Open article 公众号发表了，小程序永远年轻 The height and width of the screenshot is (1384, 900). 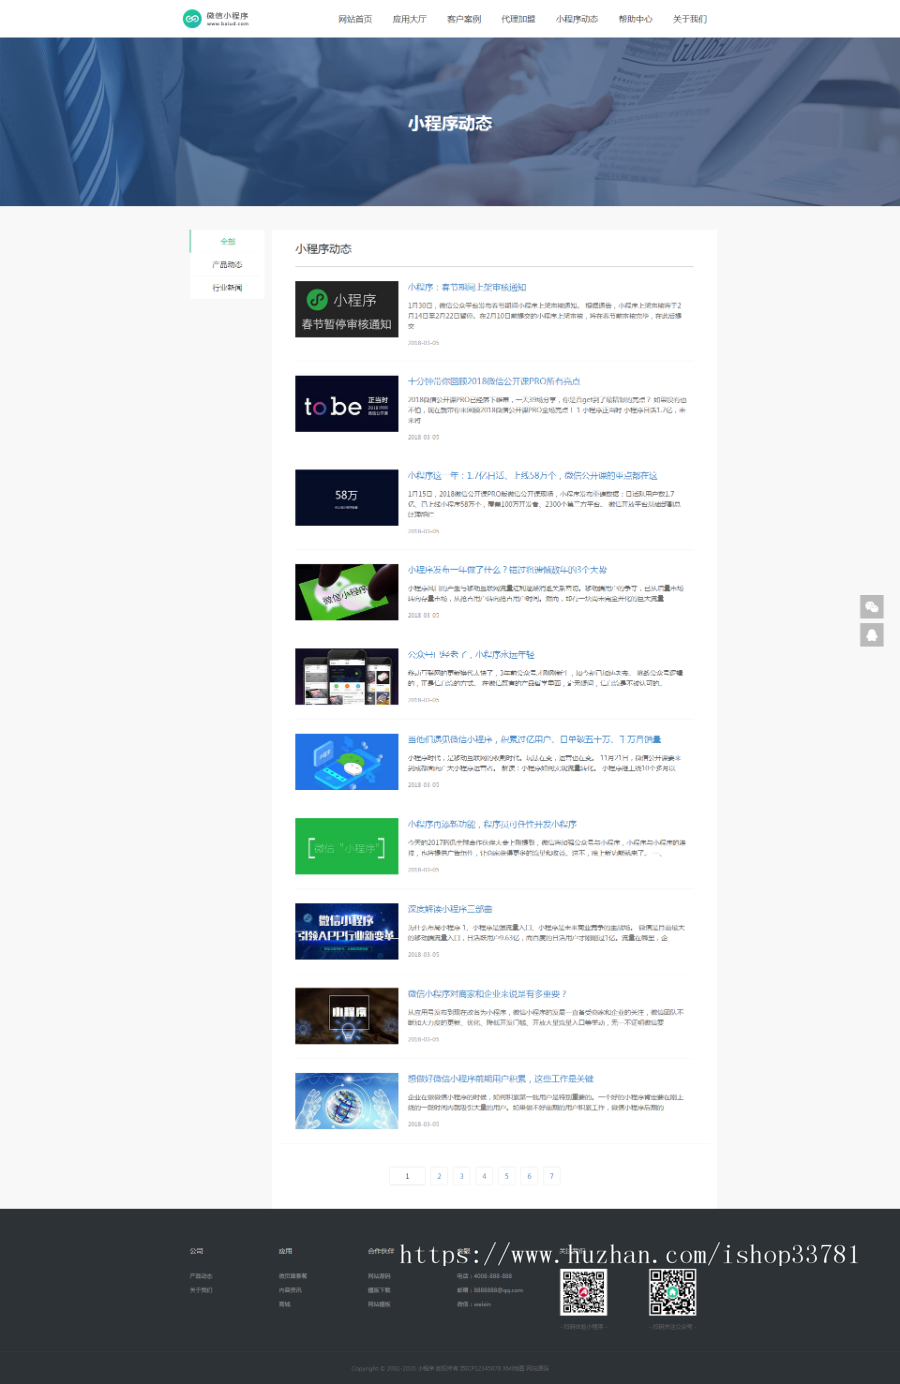pos(471,655)
